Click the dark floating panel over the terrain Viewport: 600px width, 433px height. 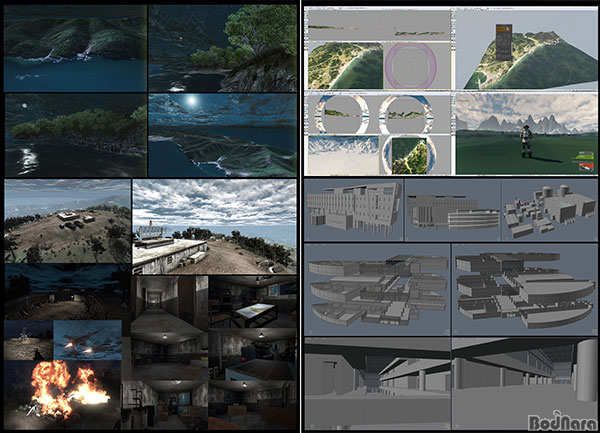click(x=504, y=42)
